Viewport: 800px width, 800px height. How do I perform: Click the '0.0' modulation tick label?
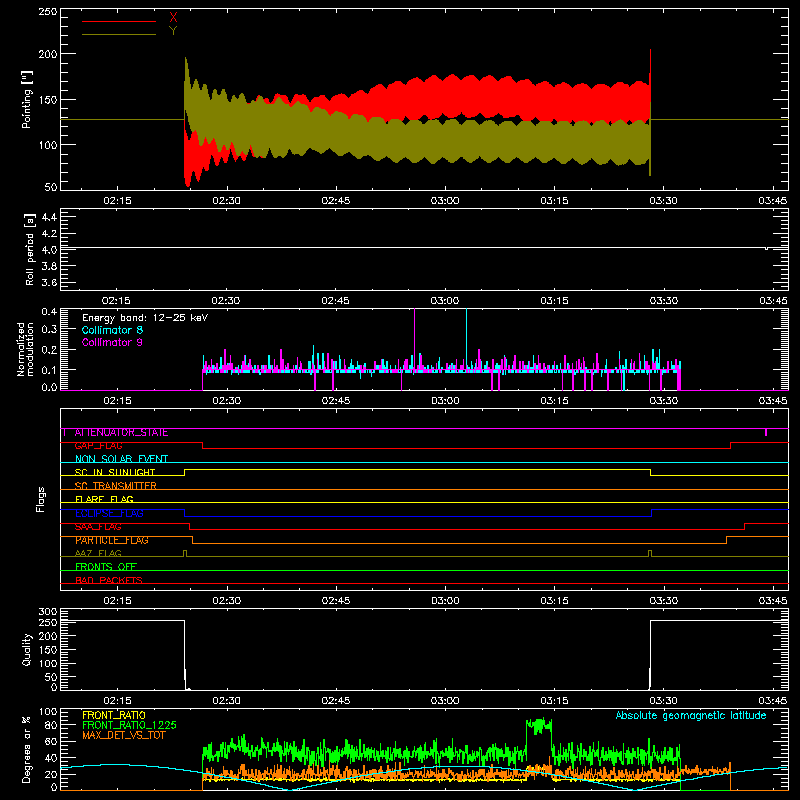coord(49,387)
